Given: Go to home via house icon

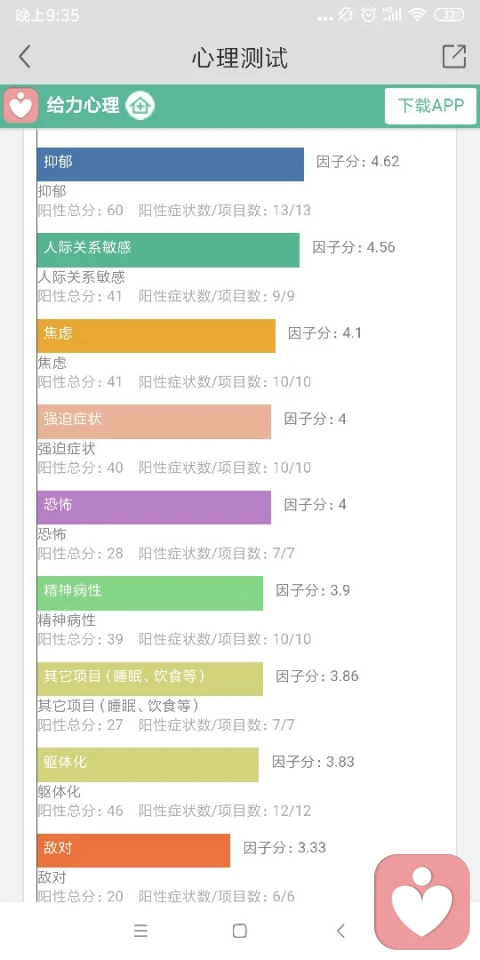Looking at the screenshot, I should (140, 105).
